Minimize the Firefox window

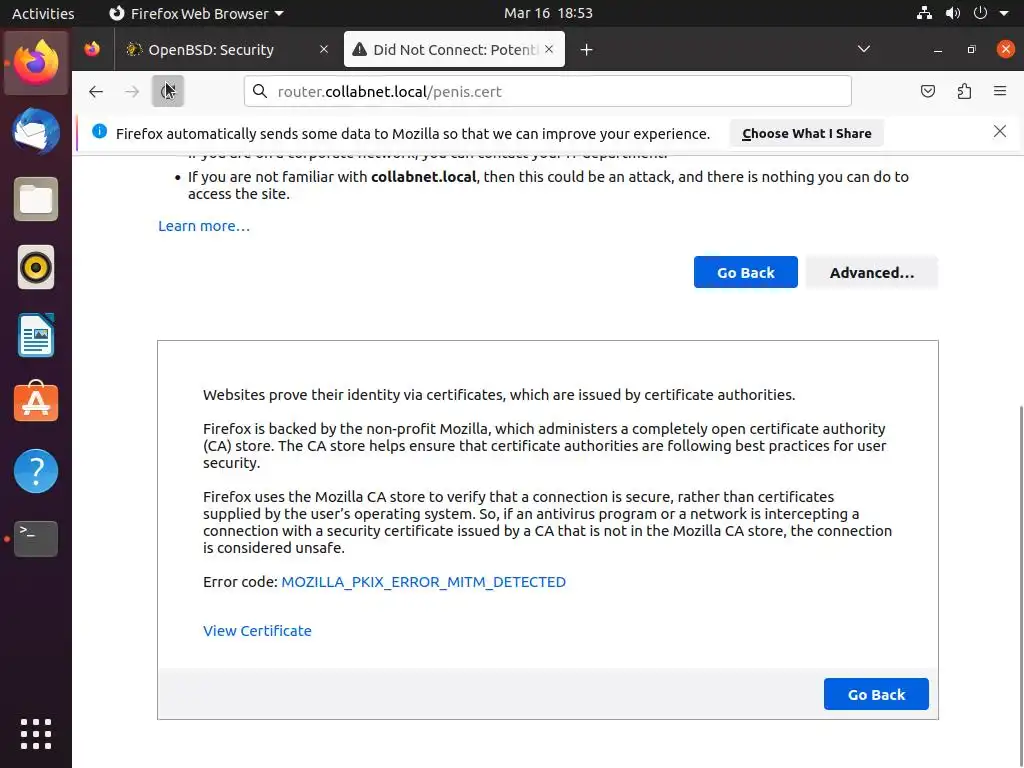(938, 50)
